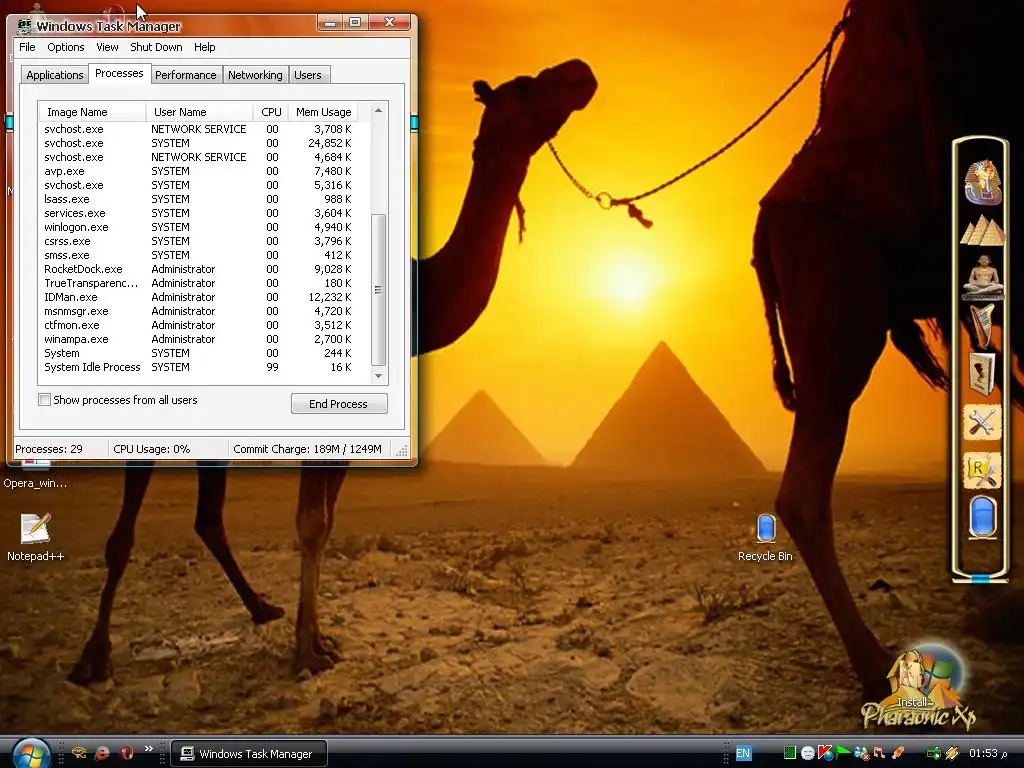Sort by CPU column header
The height and width of the screenshot is (768, 1024).
[271, 112]
